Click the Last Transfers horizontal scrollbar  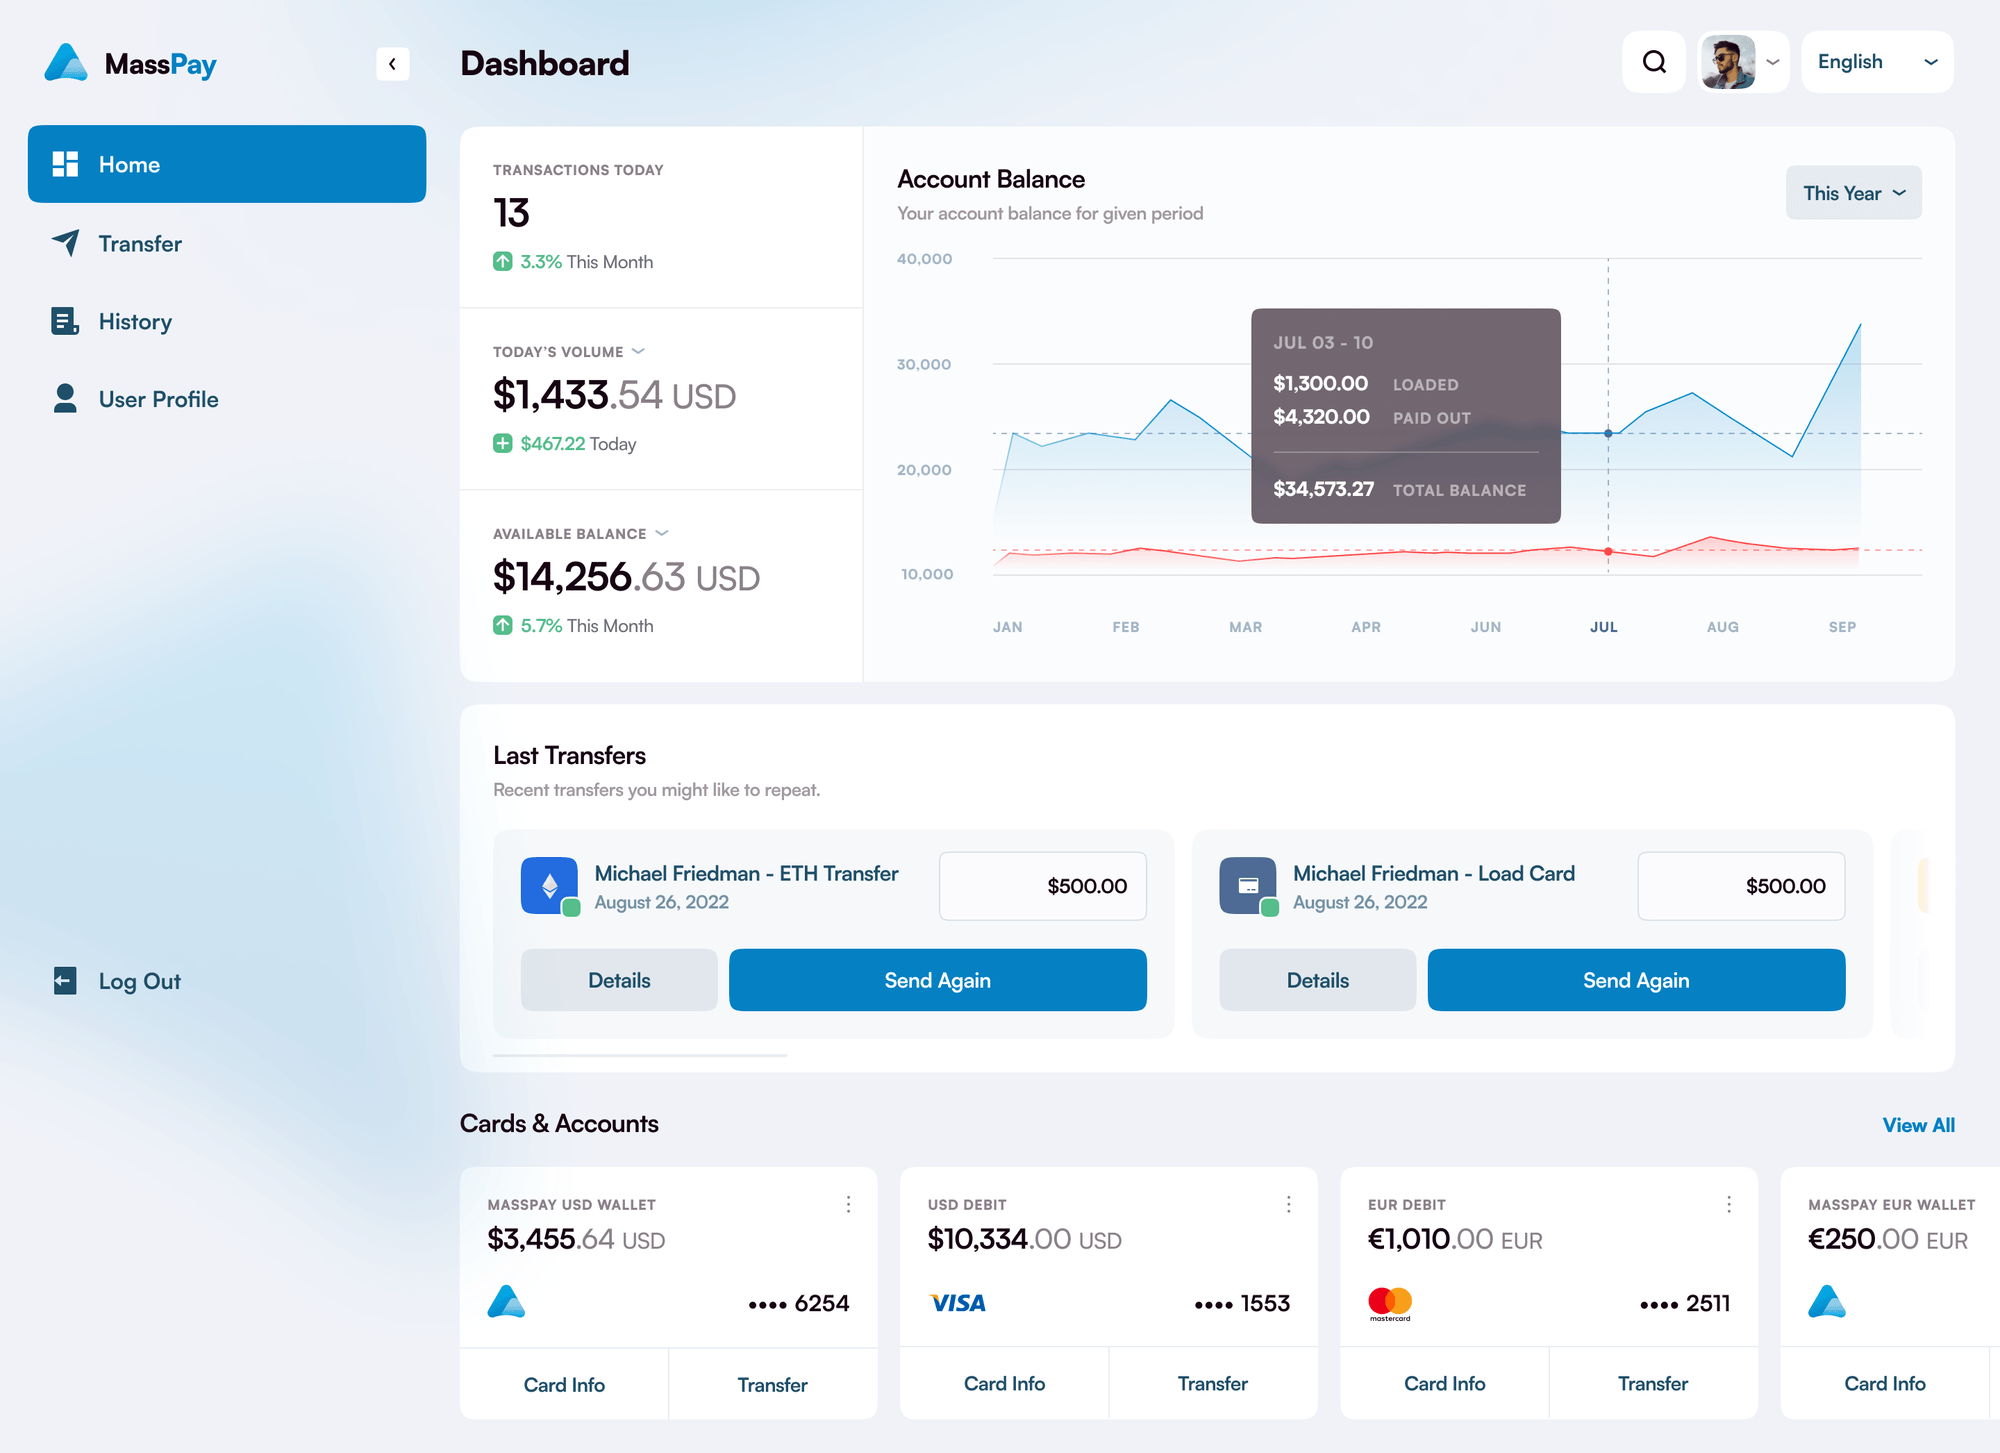tap(640, 1055)
